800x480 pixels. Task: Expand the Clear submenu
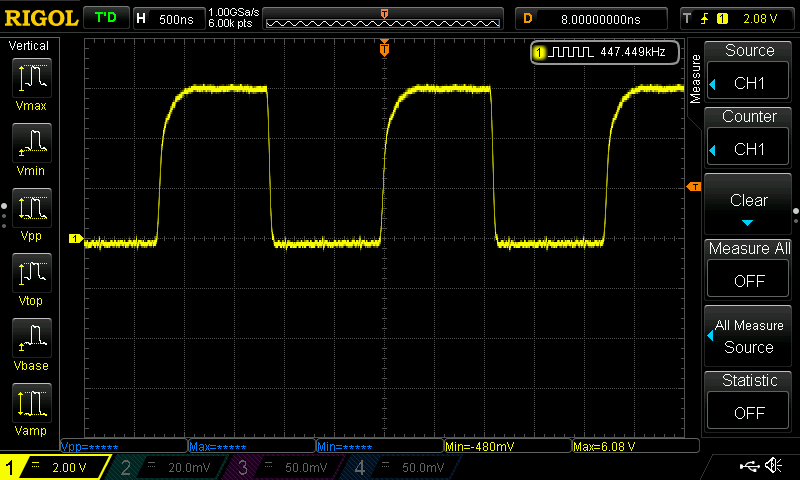point(749,207)
